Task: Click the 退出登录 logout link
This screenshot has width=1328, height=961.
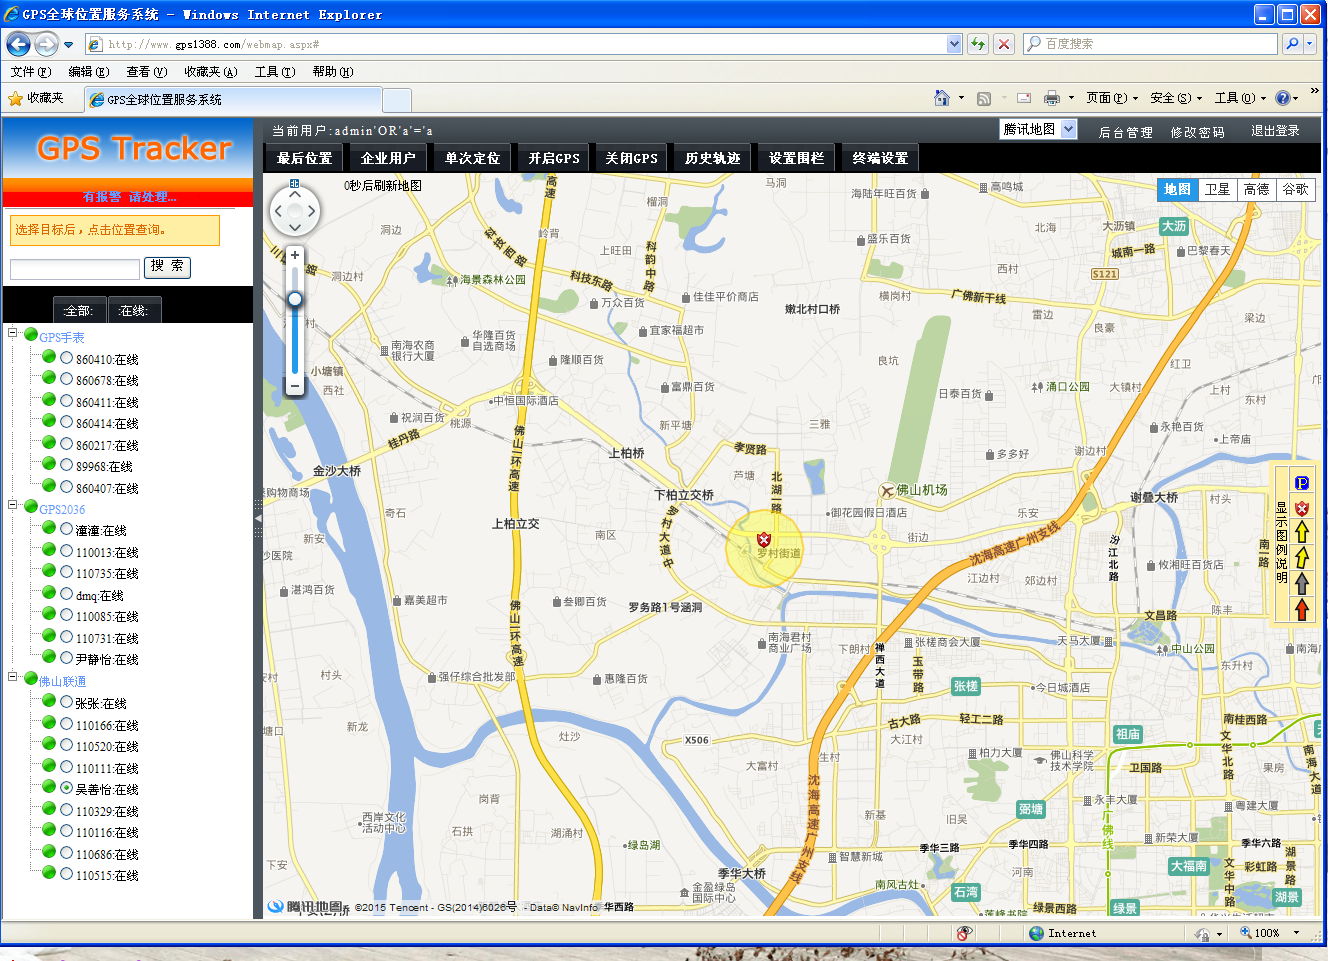Action: (1275, 131)
